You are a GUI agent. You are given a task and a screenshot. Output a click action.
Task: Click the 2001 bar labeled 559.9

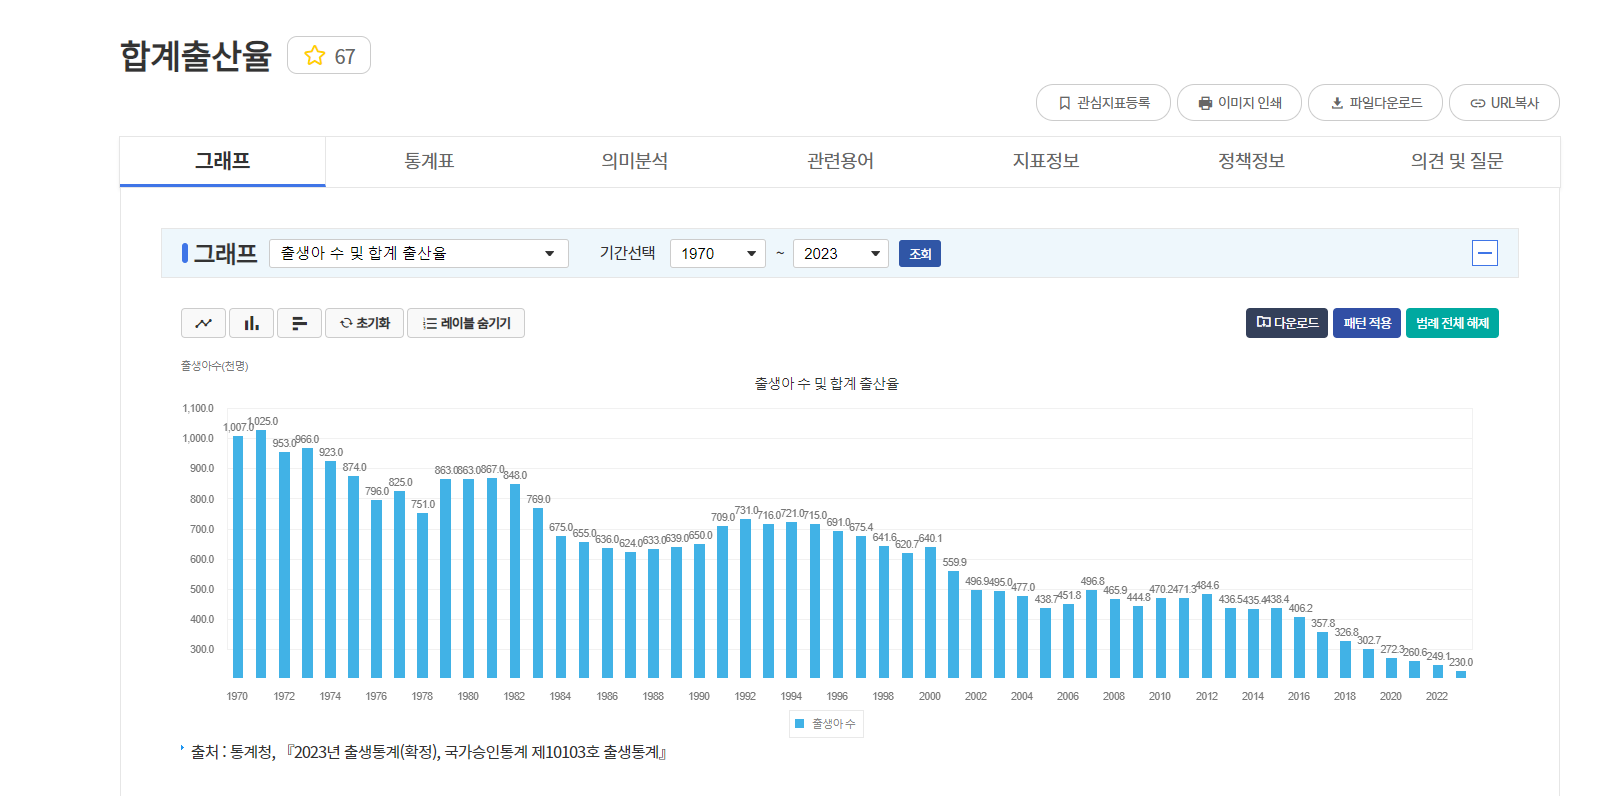(x=953, y=624)
